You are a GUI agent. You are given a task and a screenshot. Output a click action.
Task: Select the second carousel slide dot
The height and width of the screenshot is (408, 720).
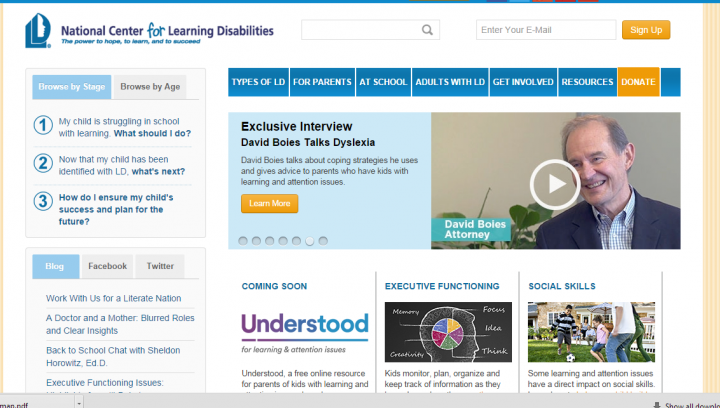point(256,241)
